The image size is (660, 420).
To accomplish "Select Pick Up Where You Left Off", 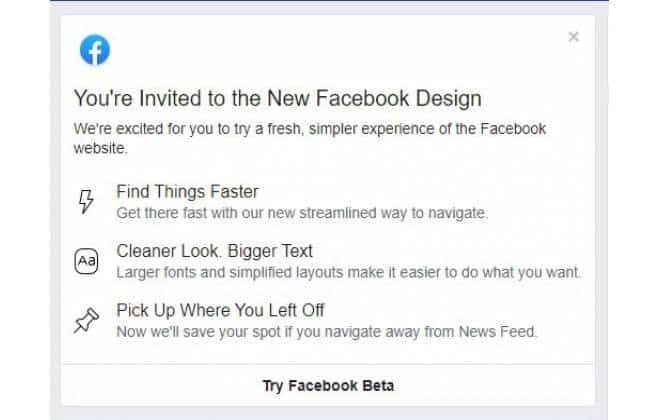I will [220, 311].
